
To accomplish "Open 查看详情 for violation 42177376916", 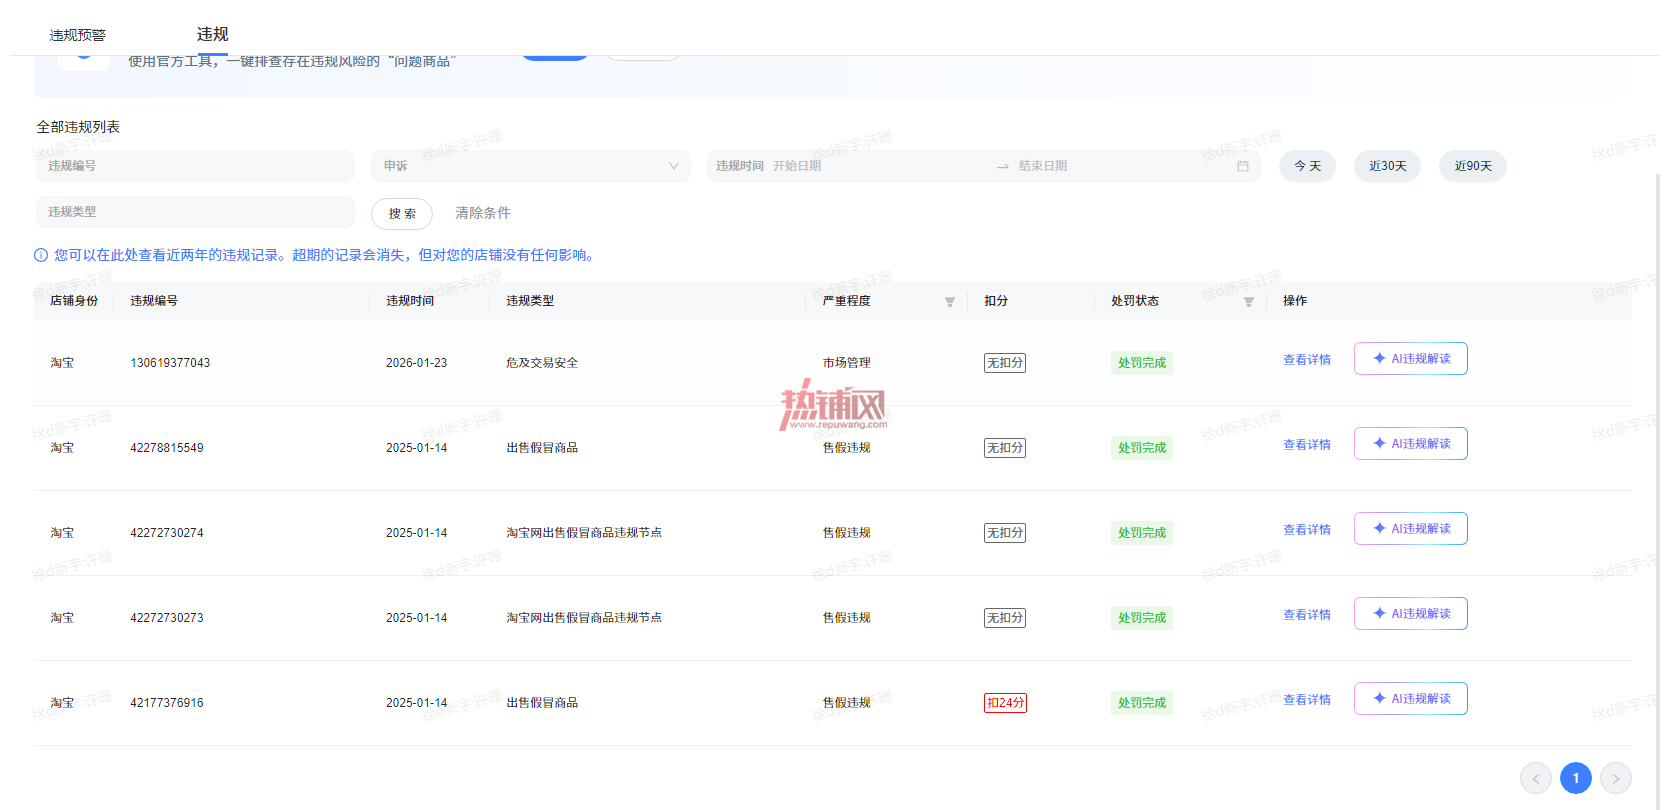I will coord(1307,700).
